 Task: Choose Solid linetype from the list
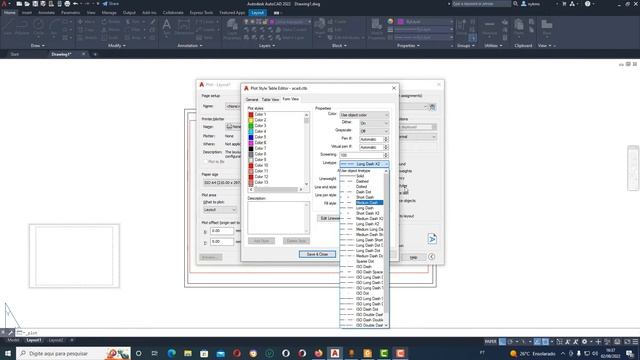(x=362, y=176)
